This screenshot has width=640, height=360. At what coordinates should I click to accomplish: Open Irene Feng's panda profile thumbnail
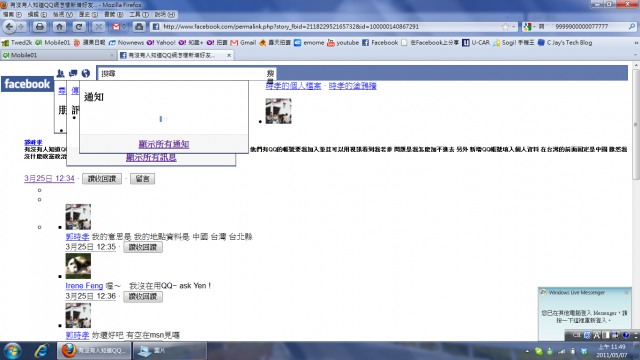click(x=78, y=266)
